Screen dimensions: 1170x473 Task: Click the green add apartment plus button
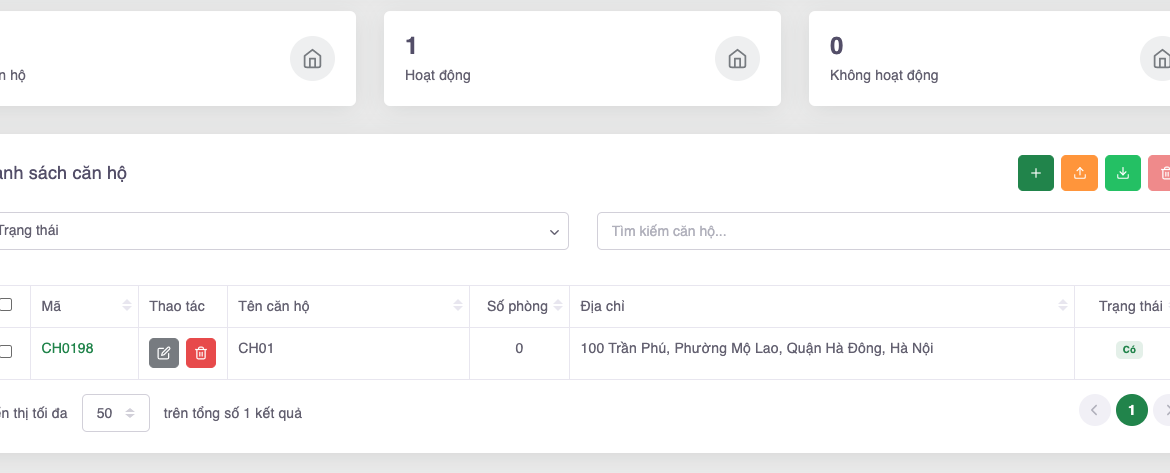1035,173
